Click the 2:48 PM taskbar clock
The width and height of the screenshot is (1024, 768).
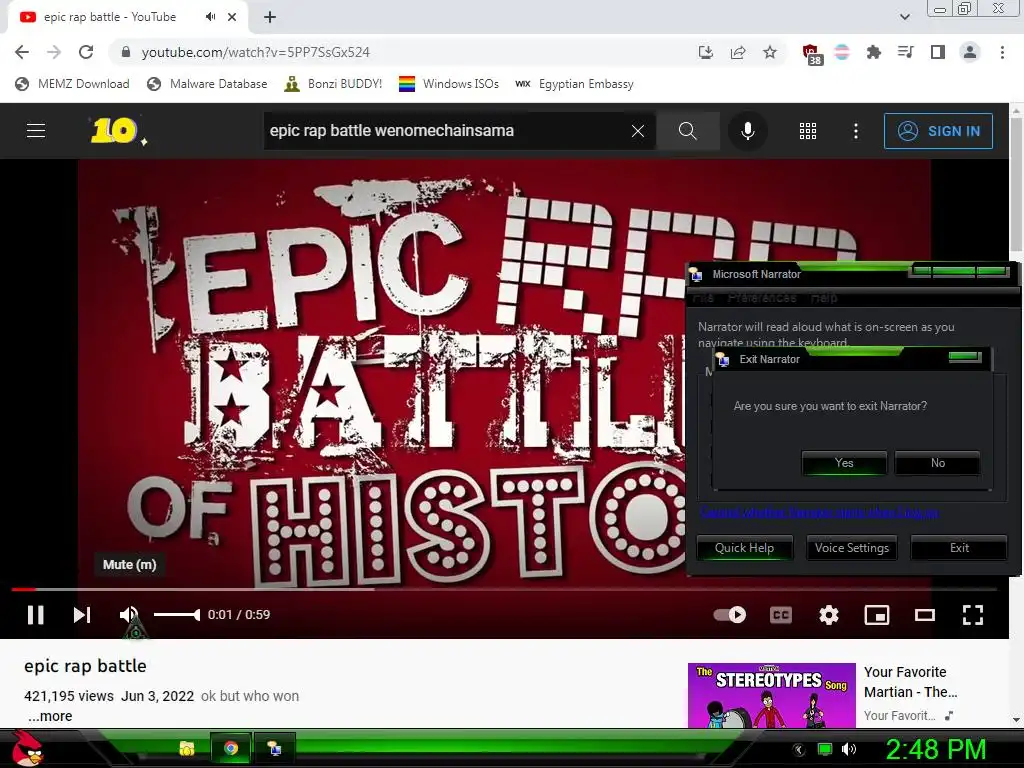tap(935, 750)
